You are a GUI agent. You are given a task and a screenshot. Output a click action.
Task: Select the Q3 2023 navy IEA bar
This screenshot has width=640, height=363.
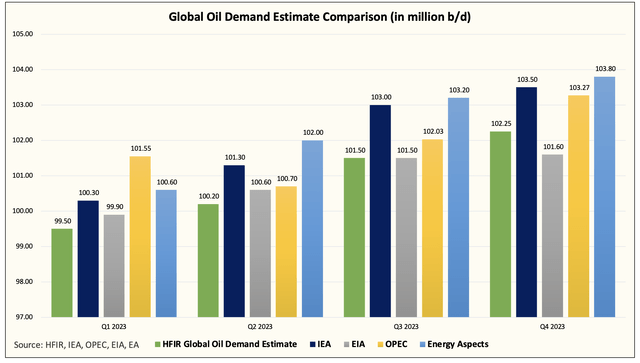pyautogui.click(x=380, y=211)
